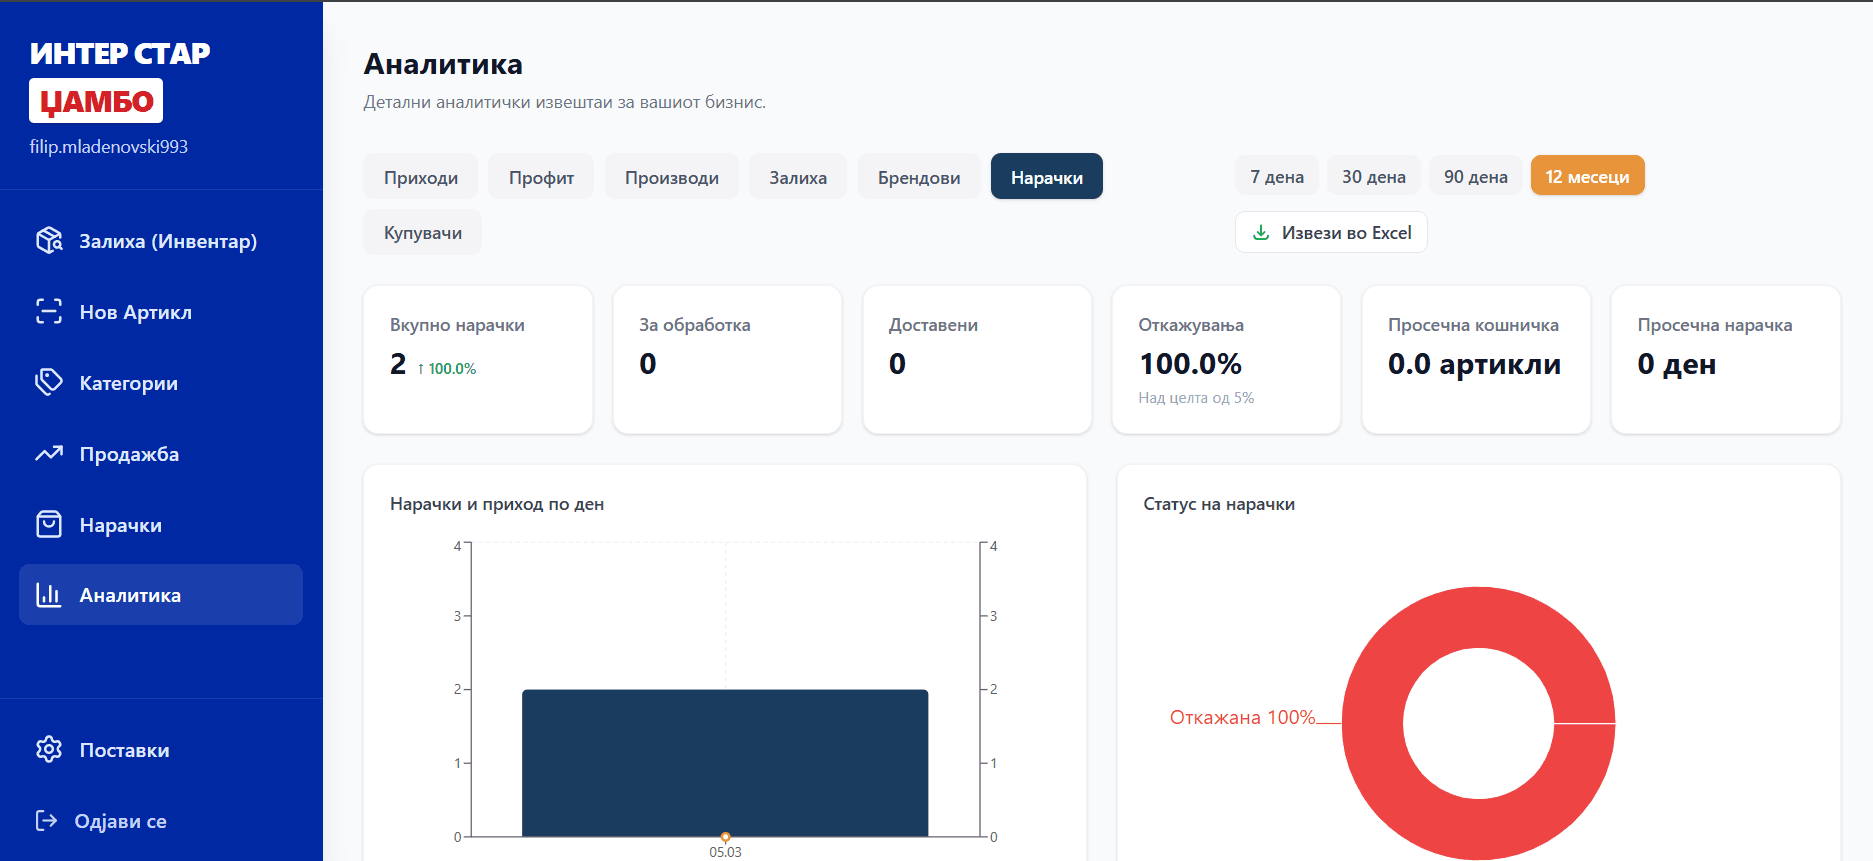Click the Просечна нарачка card
Viewport: 1873px width, 861px height.
1726,360
